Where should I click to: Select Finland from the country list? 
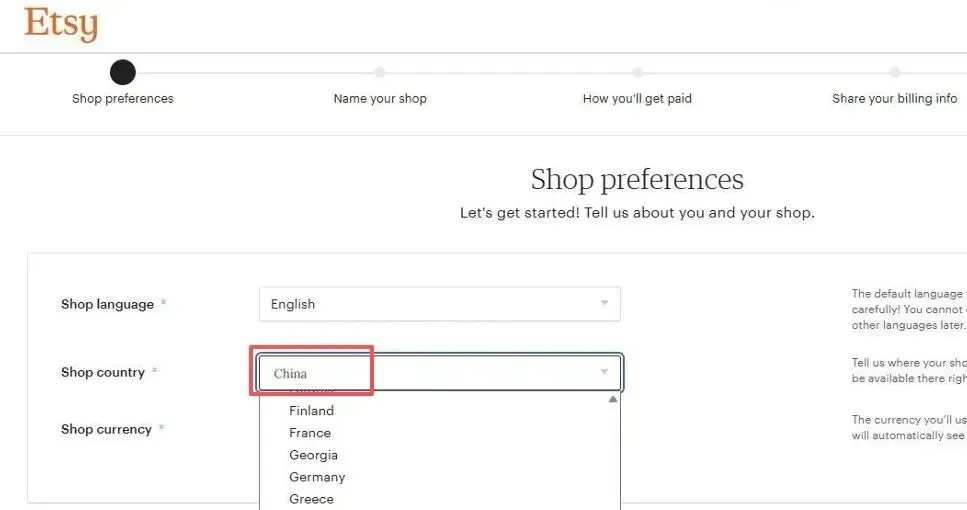coord(311,411)
